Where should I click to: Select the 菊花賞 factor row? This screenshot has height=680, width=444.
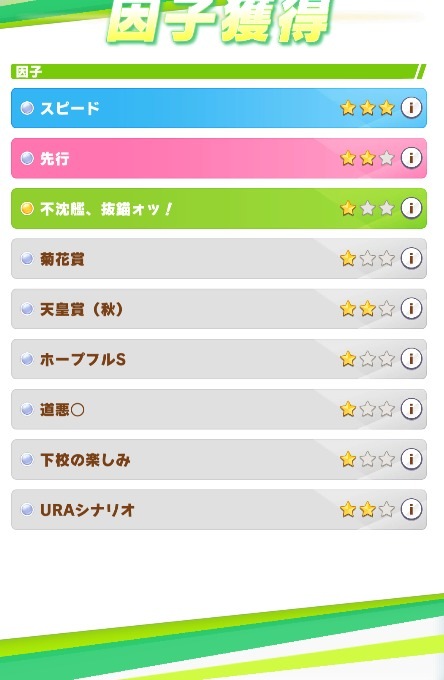[219, 258]
